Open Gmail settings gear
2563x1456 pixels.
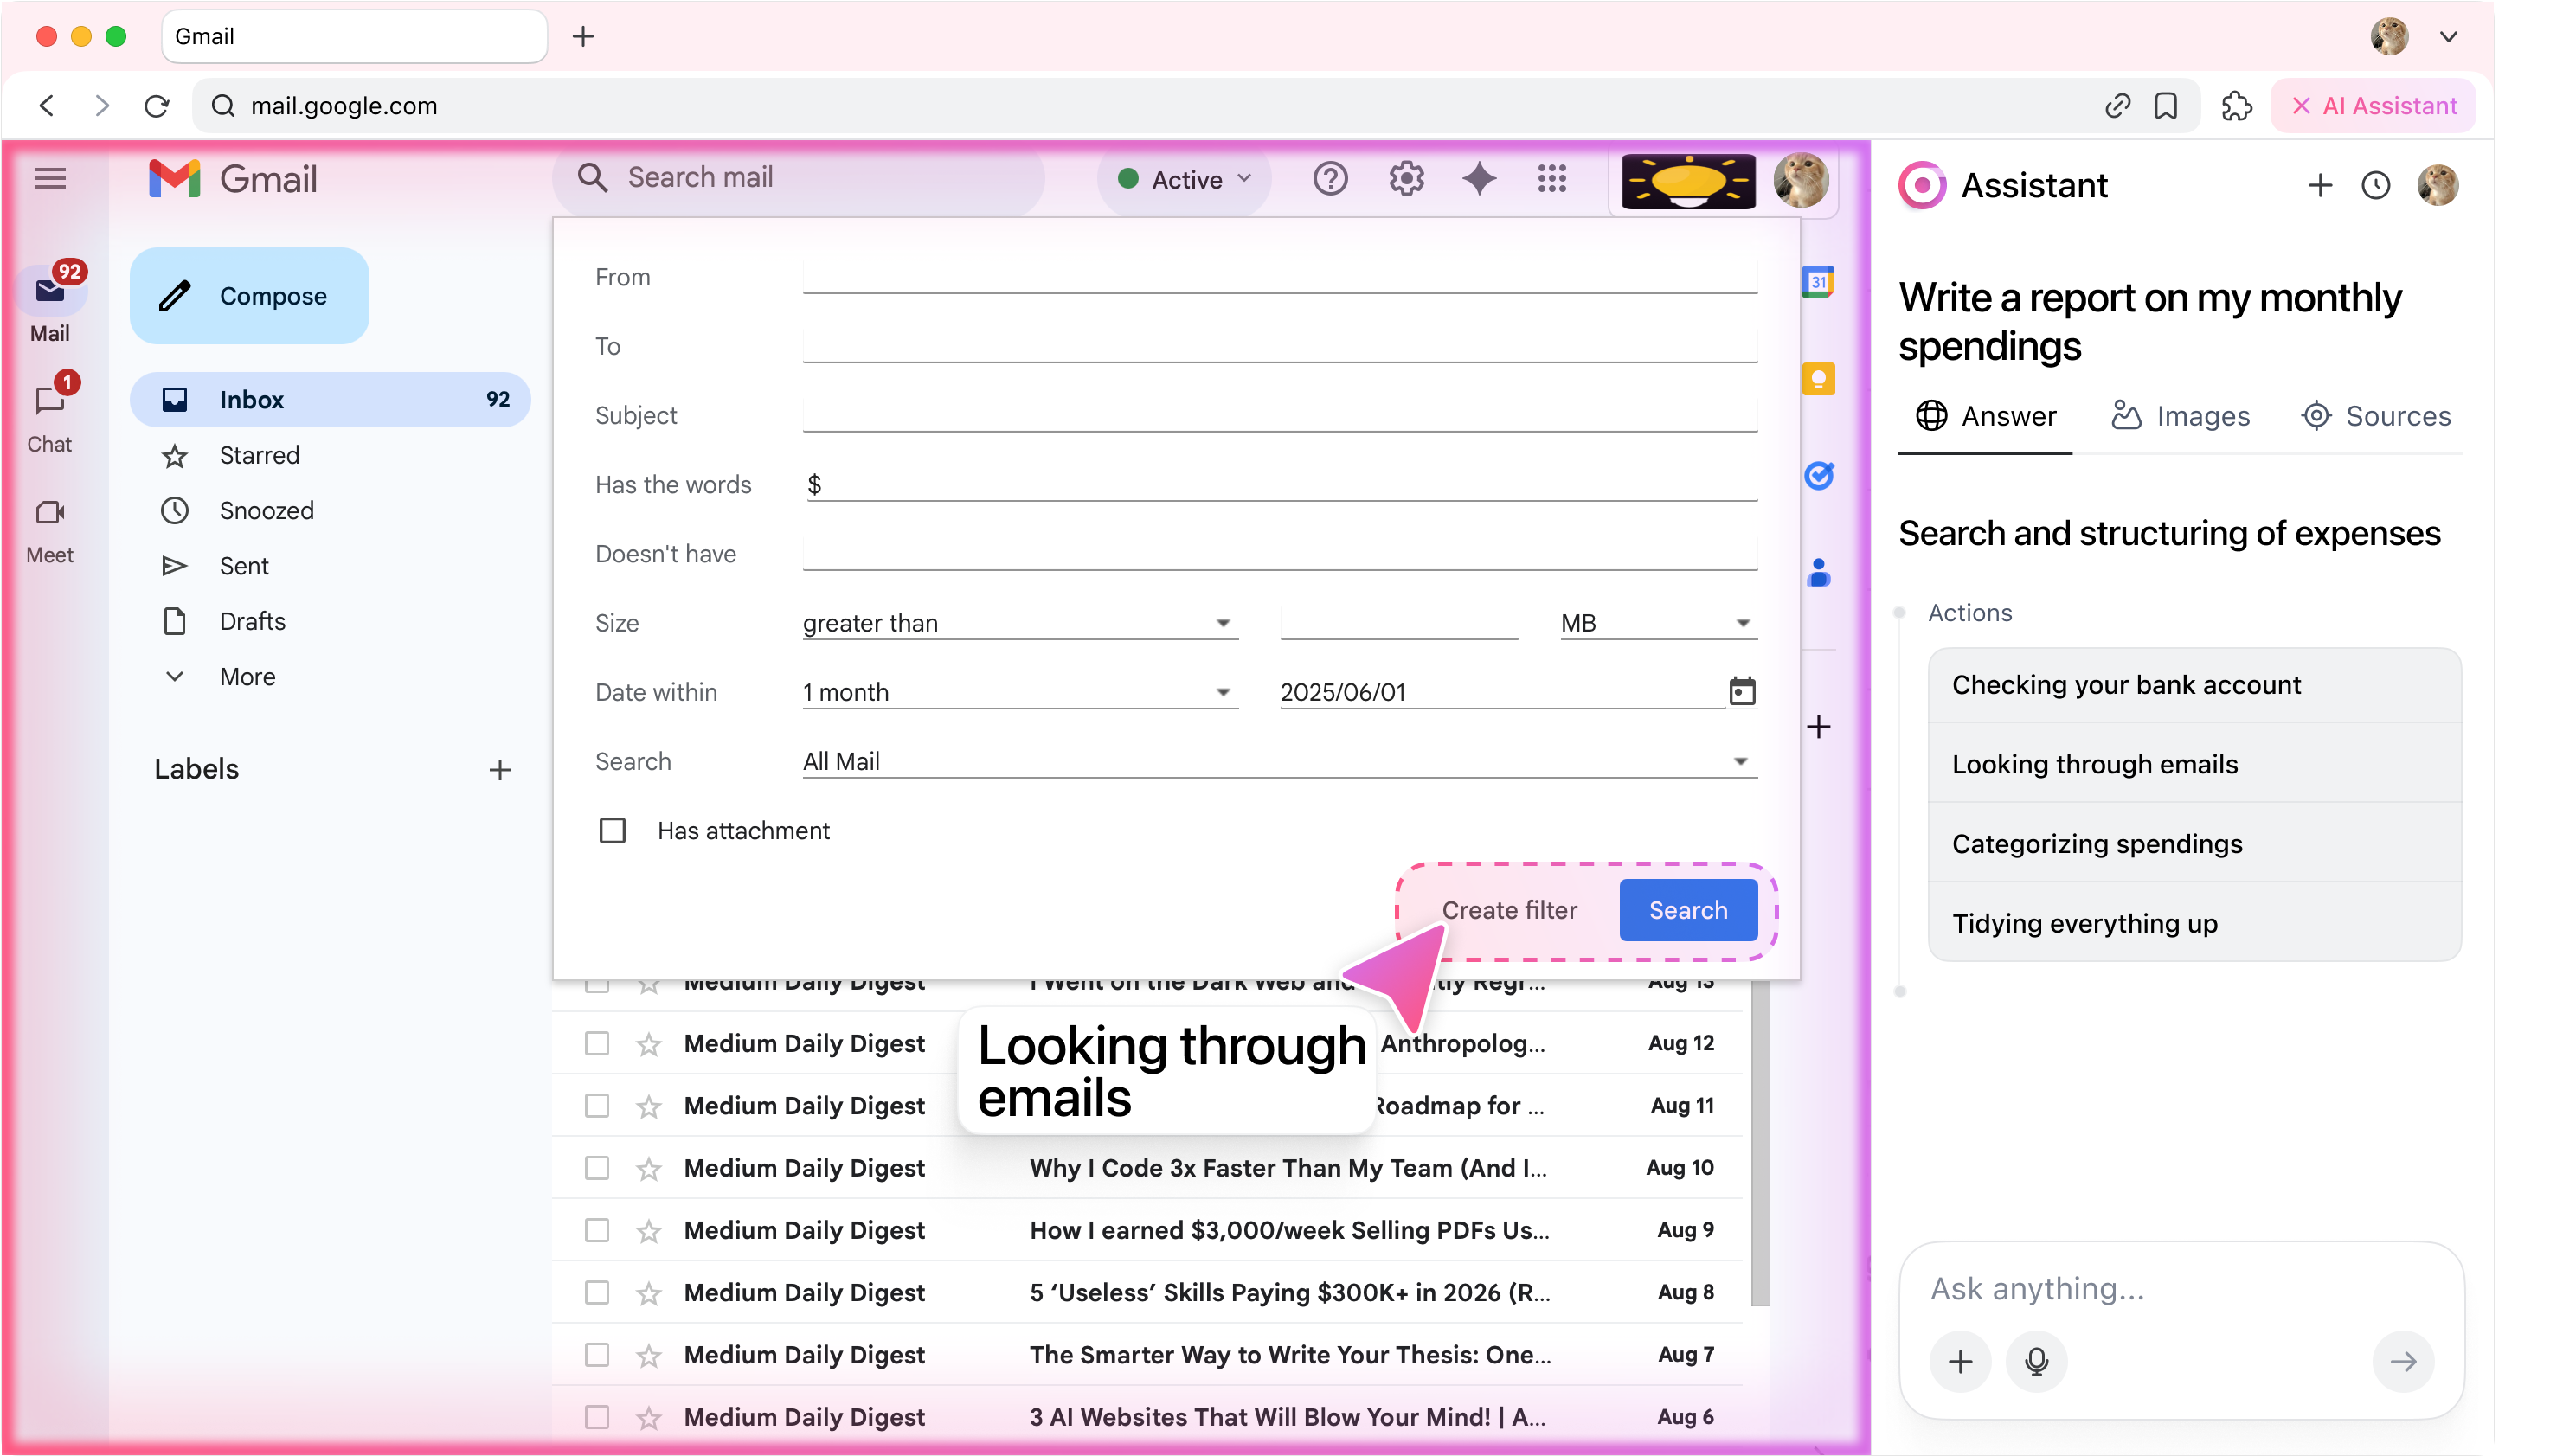click(1405, 179)
